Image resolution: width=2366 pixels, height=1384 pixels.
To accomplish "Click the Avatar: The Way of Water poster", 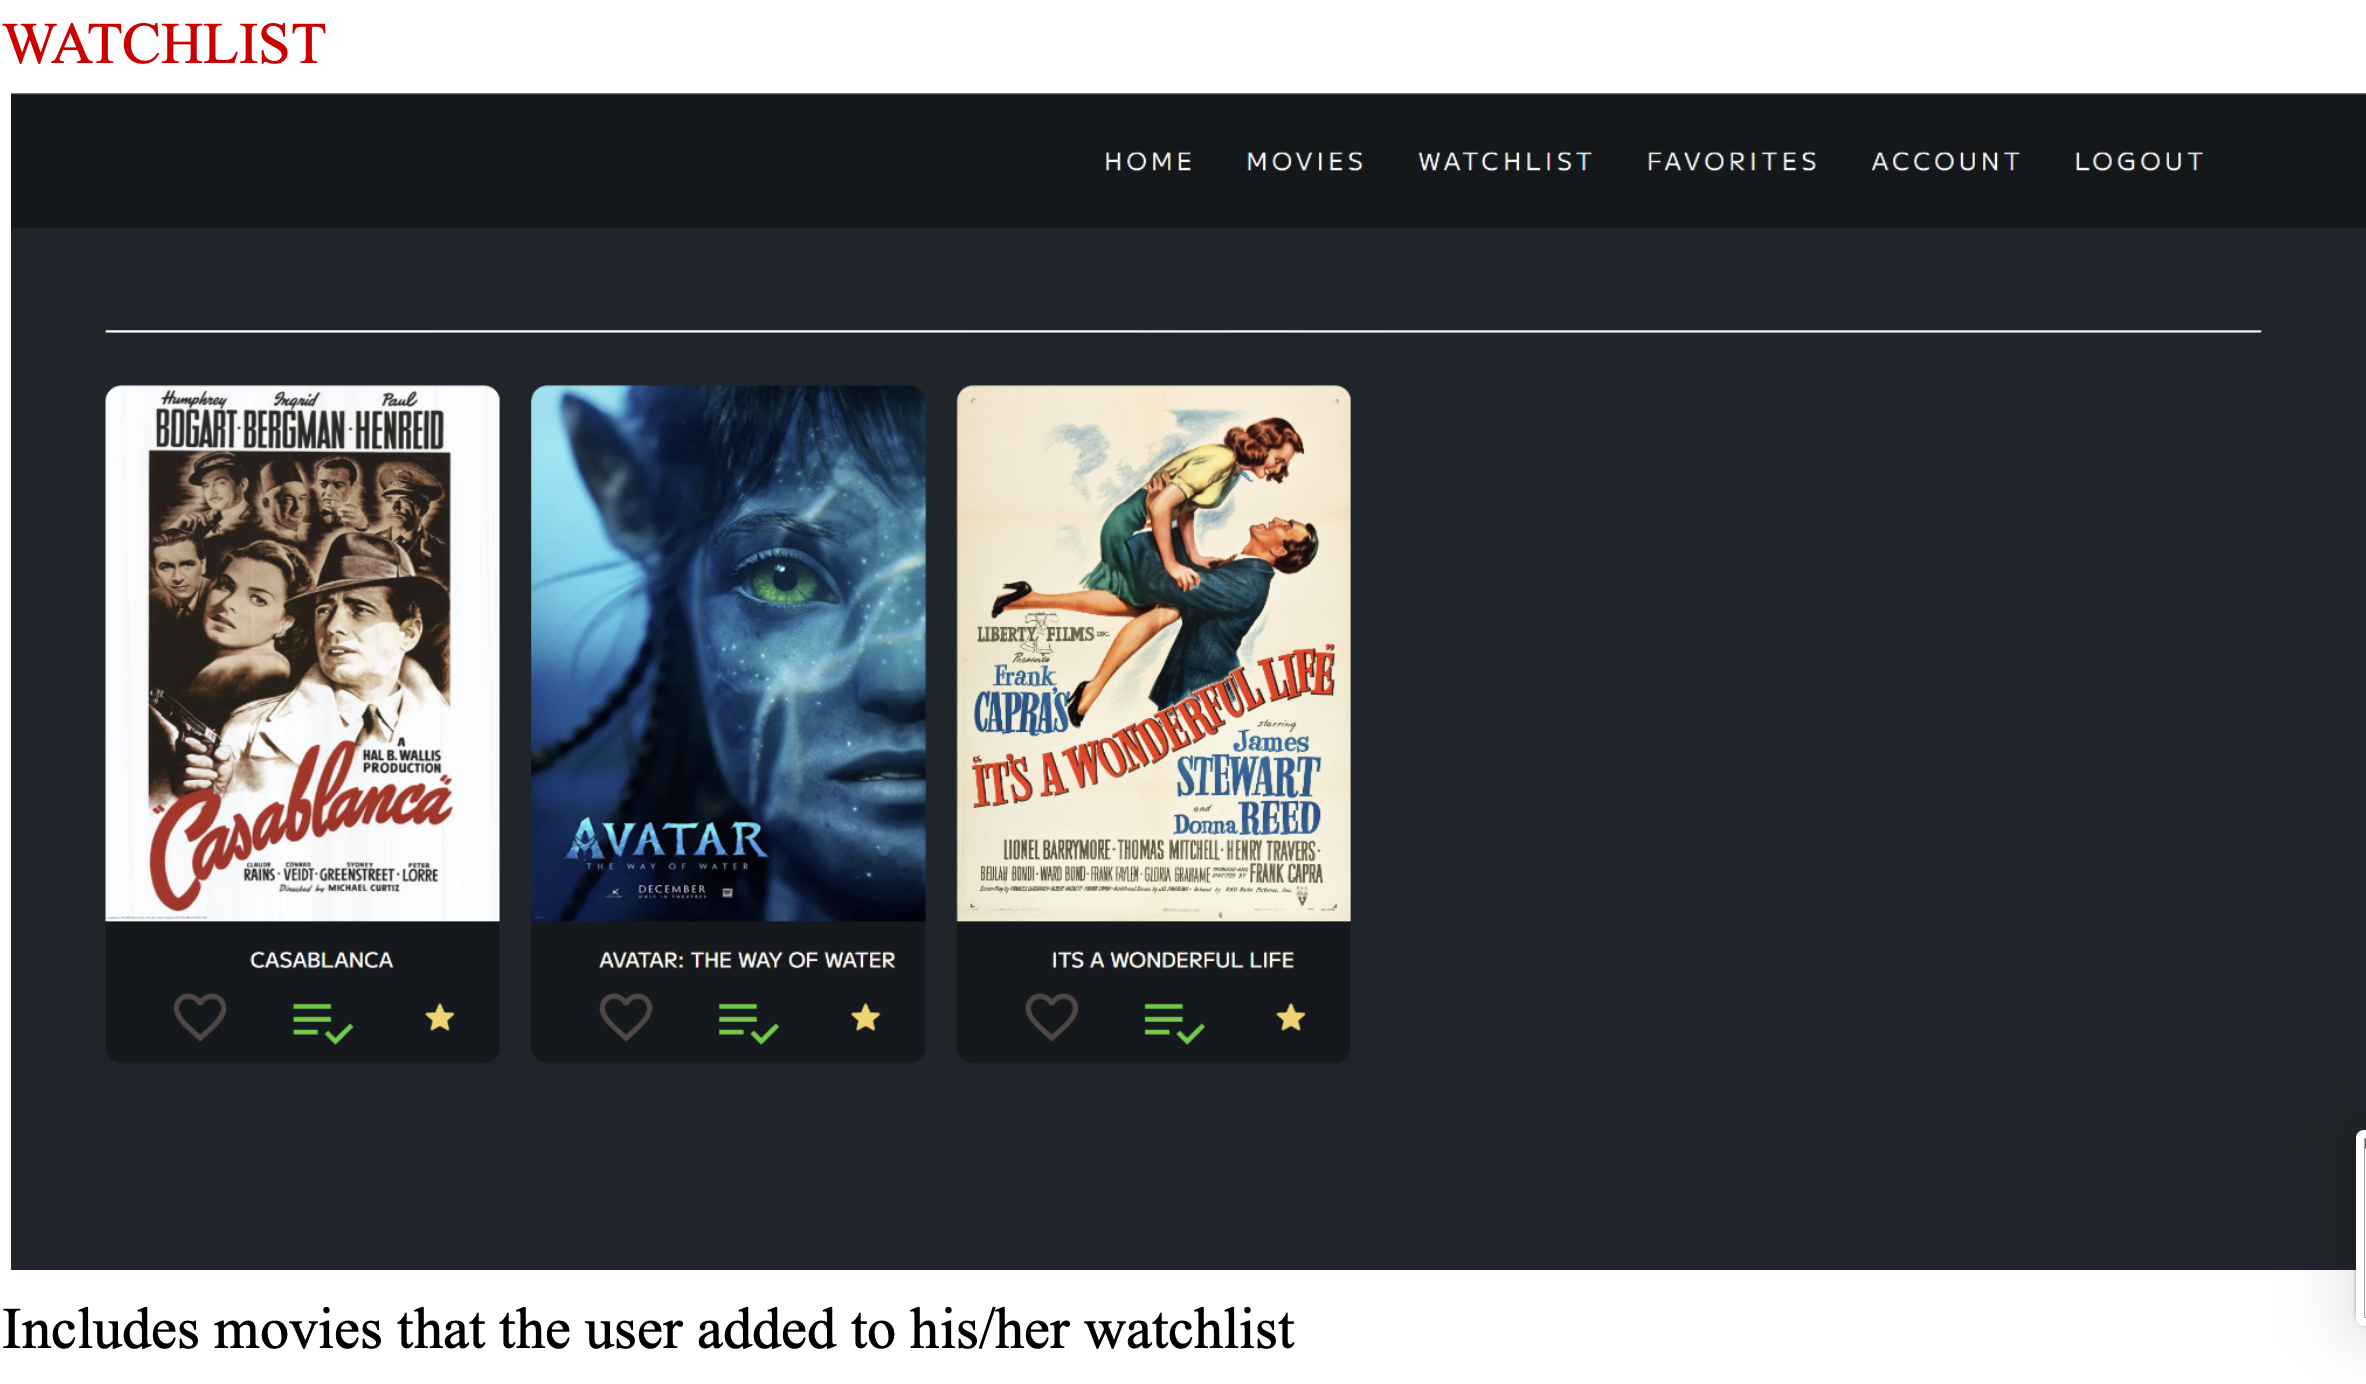I will click(x=727, y=655).
